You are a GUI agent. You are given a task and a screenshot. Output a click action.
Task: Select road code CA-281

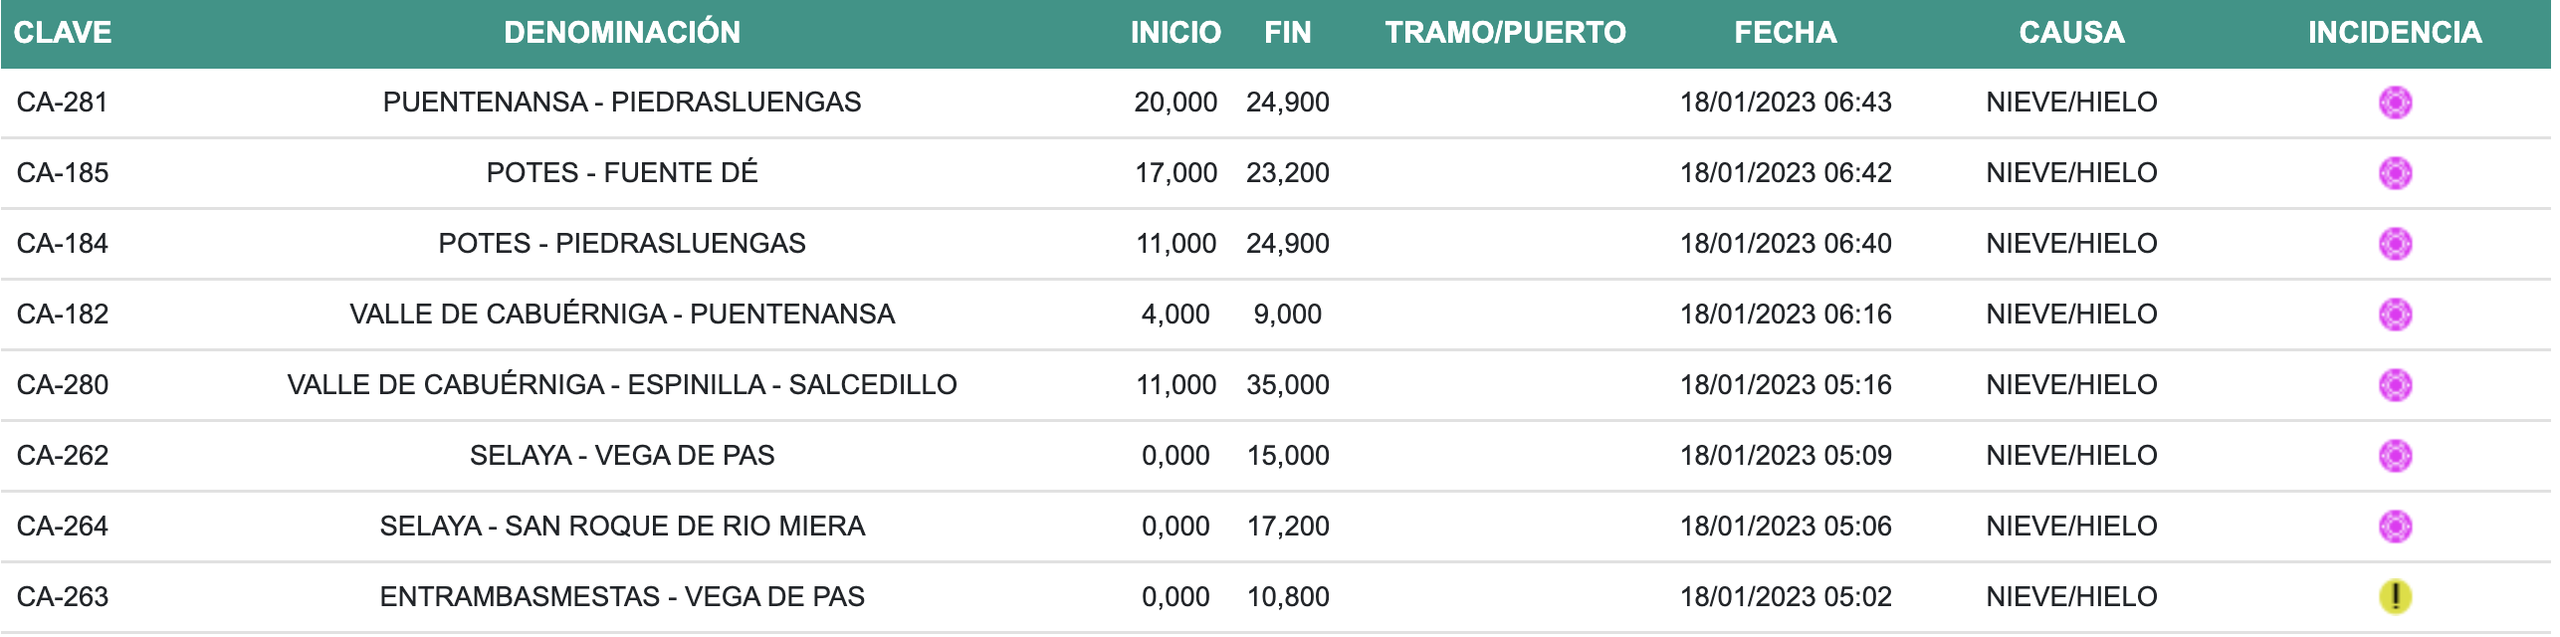[62, 102]
